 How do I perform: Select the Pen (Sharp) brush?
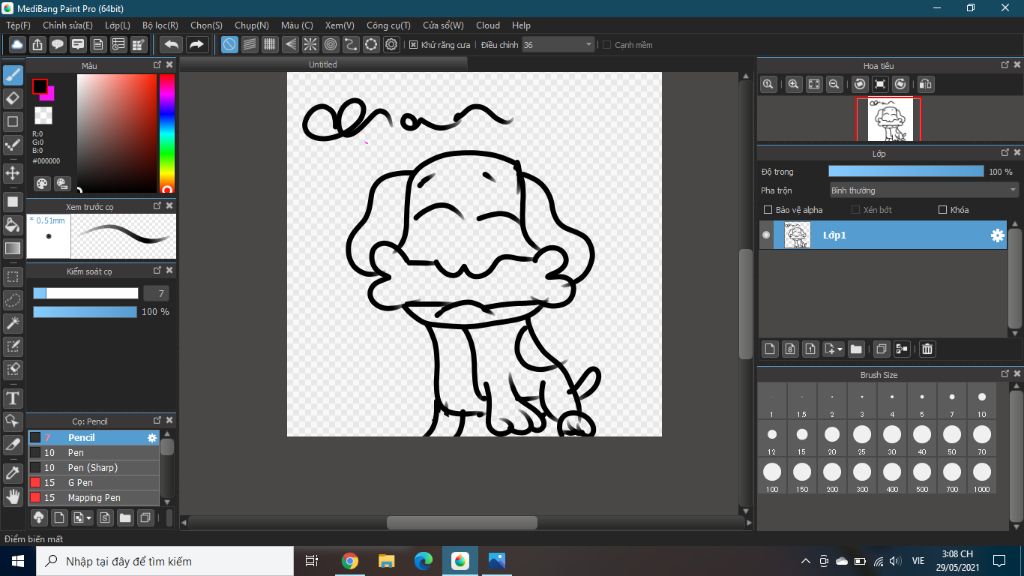pyautogui.click(x=94, y=468)
